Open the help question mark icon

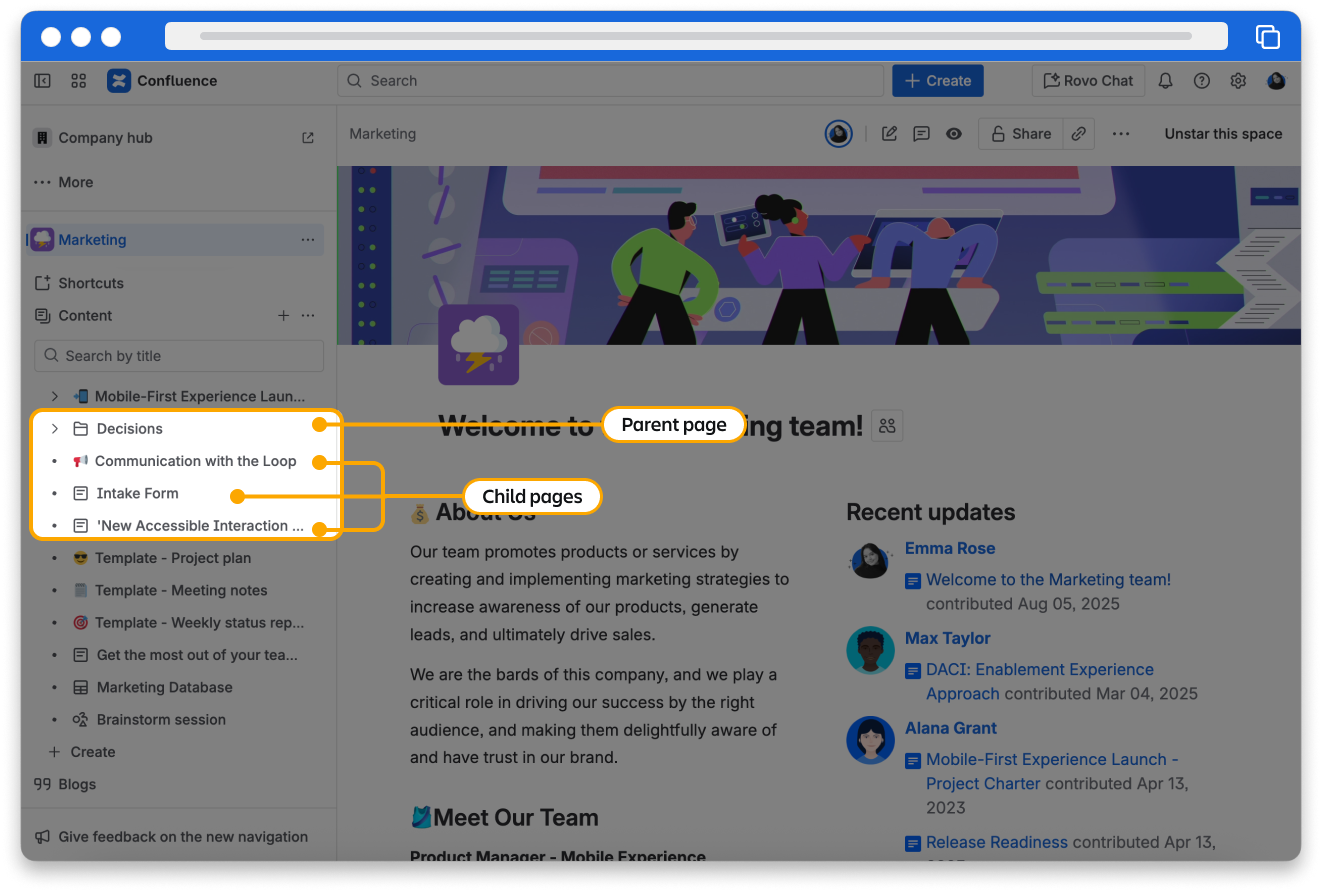click(x=1202, y=81)
